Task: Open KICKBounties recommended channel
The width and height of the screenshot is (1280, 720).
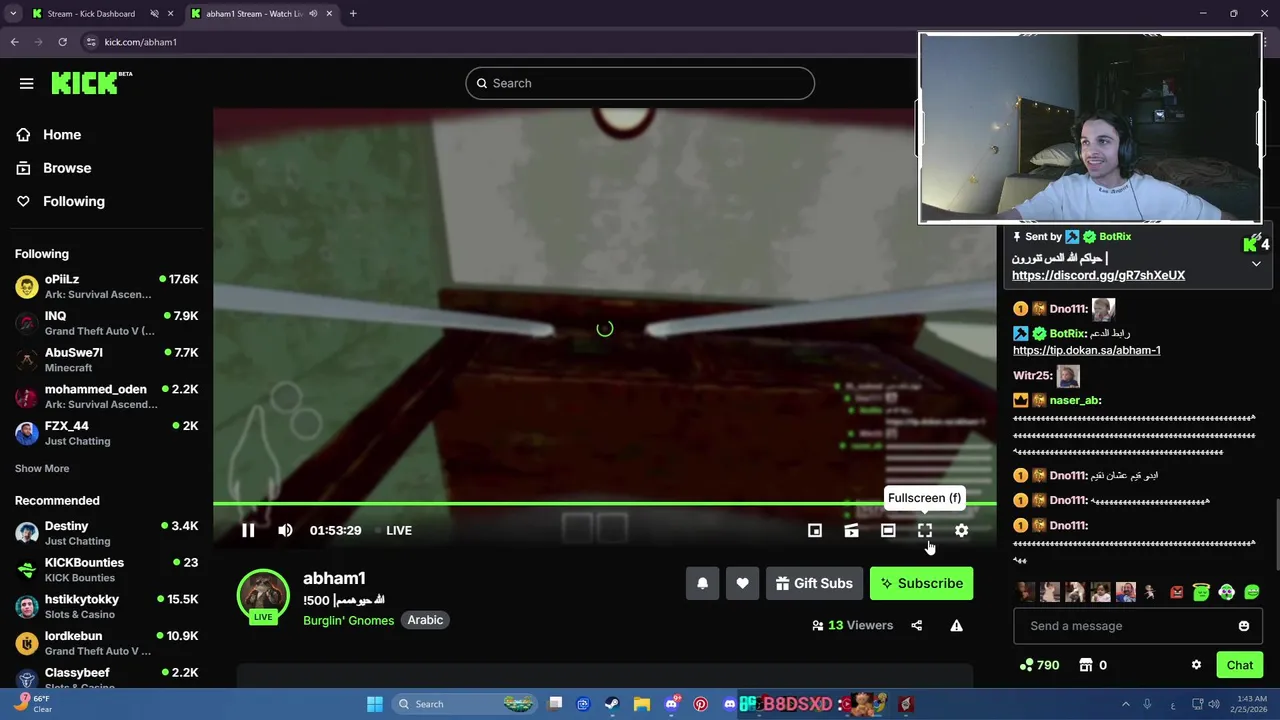Action: [106, 570]
